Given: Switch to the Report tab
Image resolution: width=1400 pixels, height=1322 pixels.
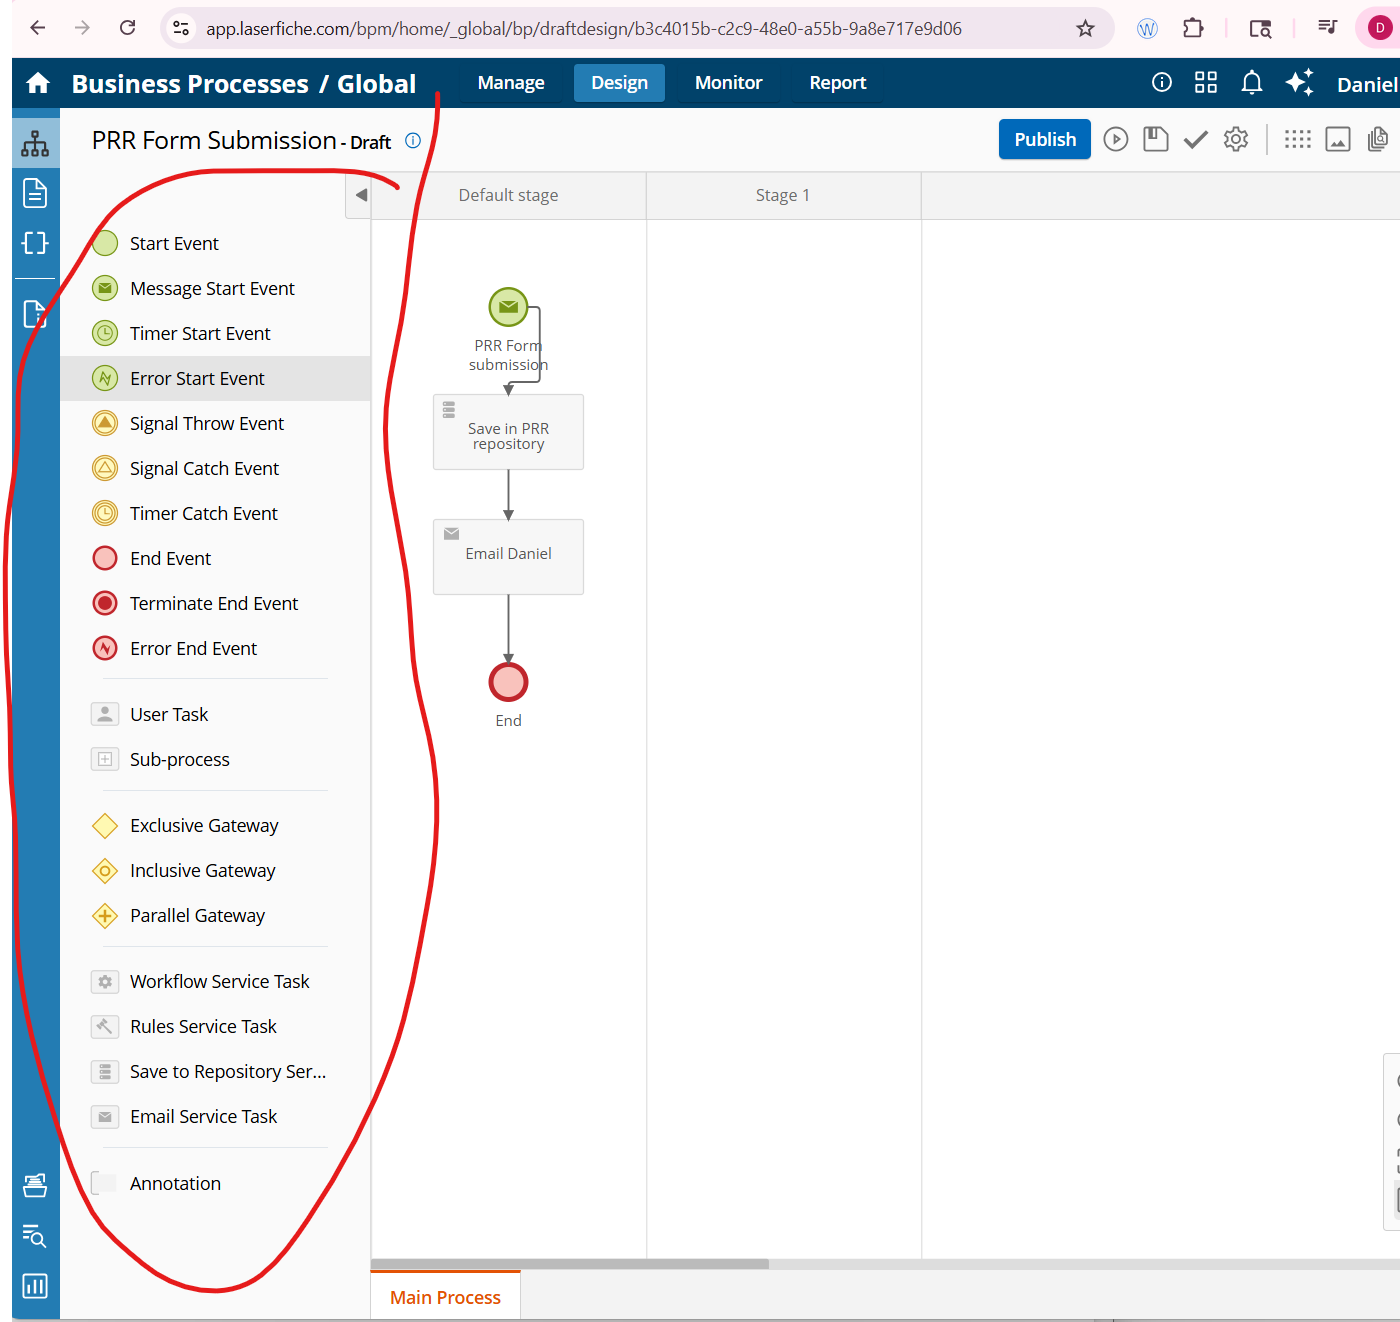Looking at the screenshot, I should (838, 83).
